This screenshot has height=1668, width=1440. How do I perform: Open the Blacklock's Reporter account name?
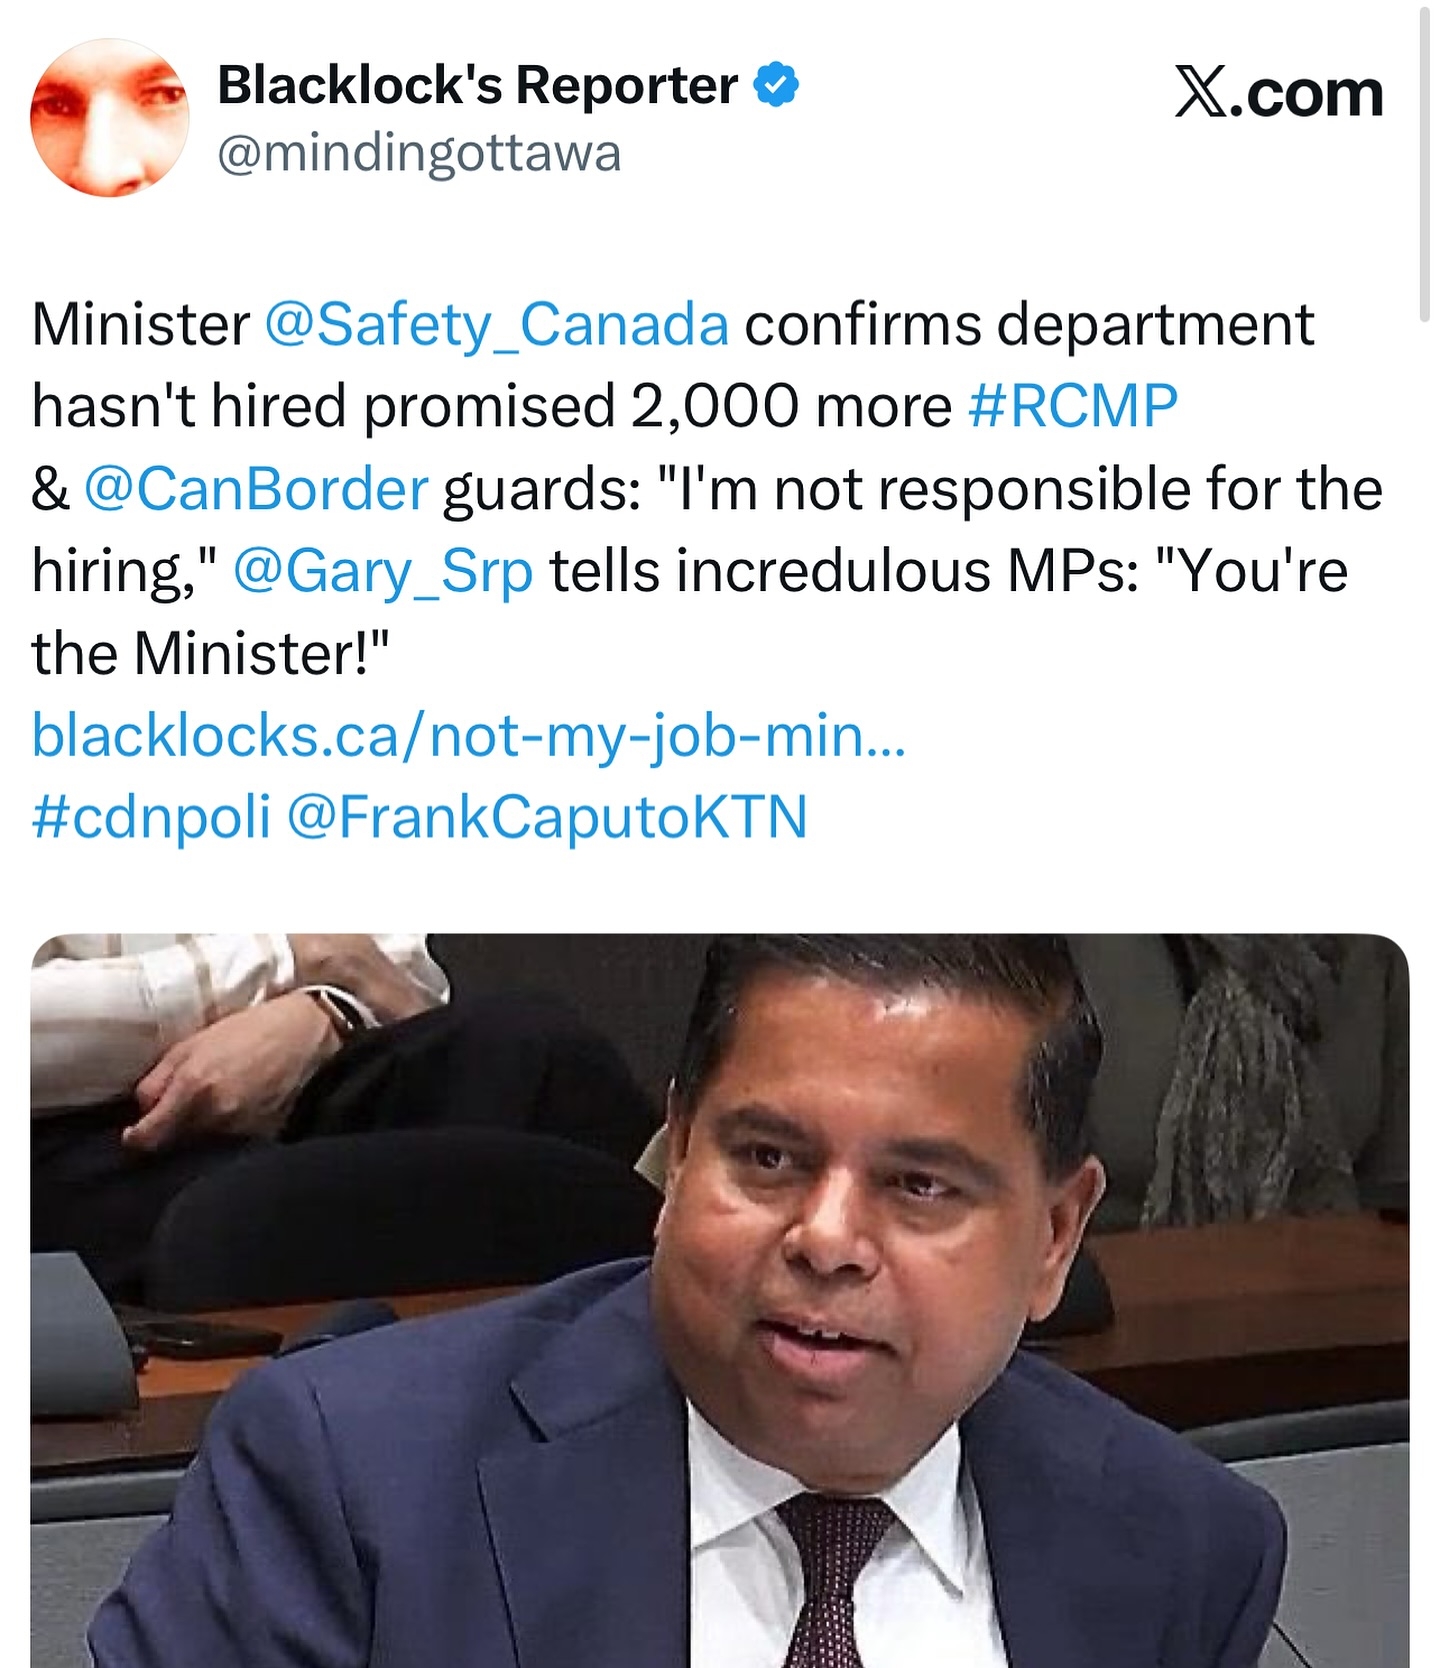coord(477,85)
